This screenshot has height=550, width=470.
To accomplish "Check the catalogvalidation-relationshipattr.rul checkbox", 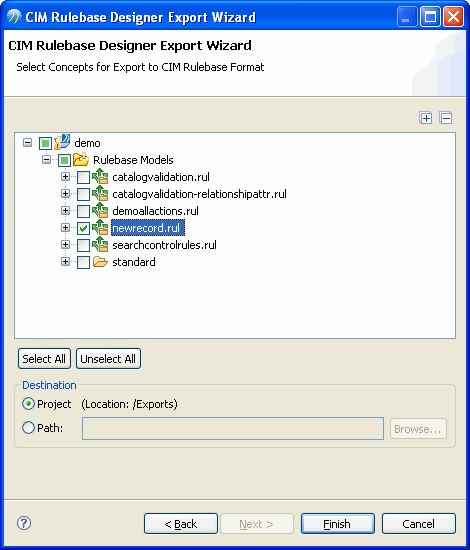I will click(83, 194).
